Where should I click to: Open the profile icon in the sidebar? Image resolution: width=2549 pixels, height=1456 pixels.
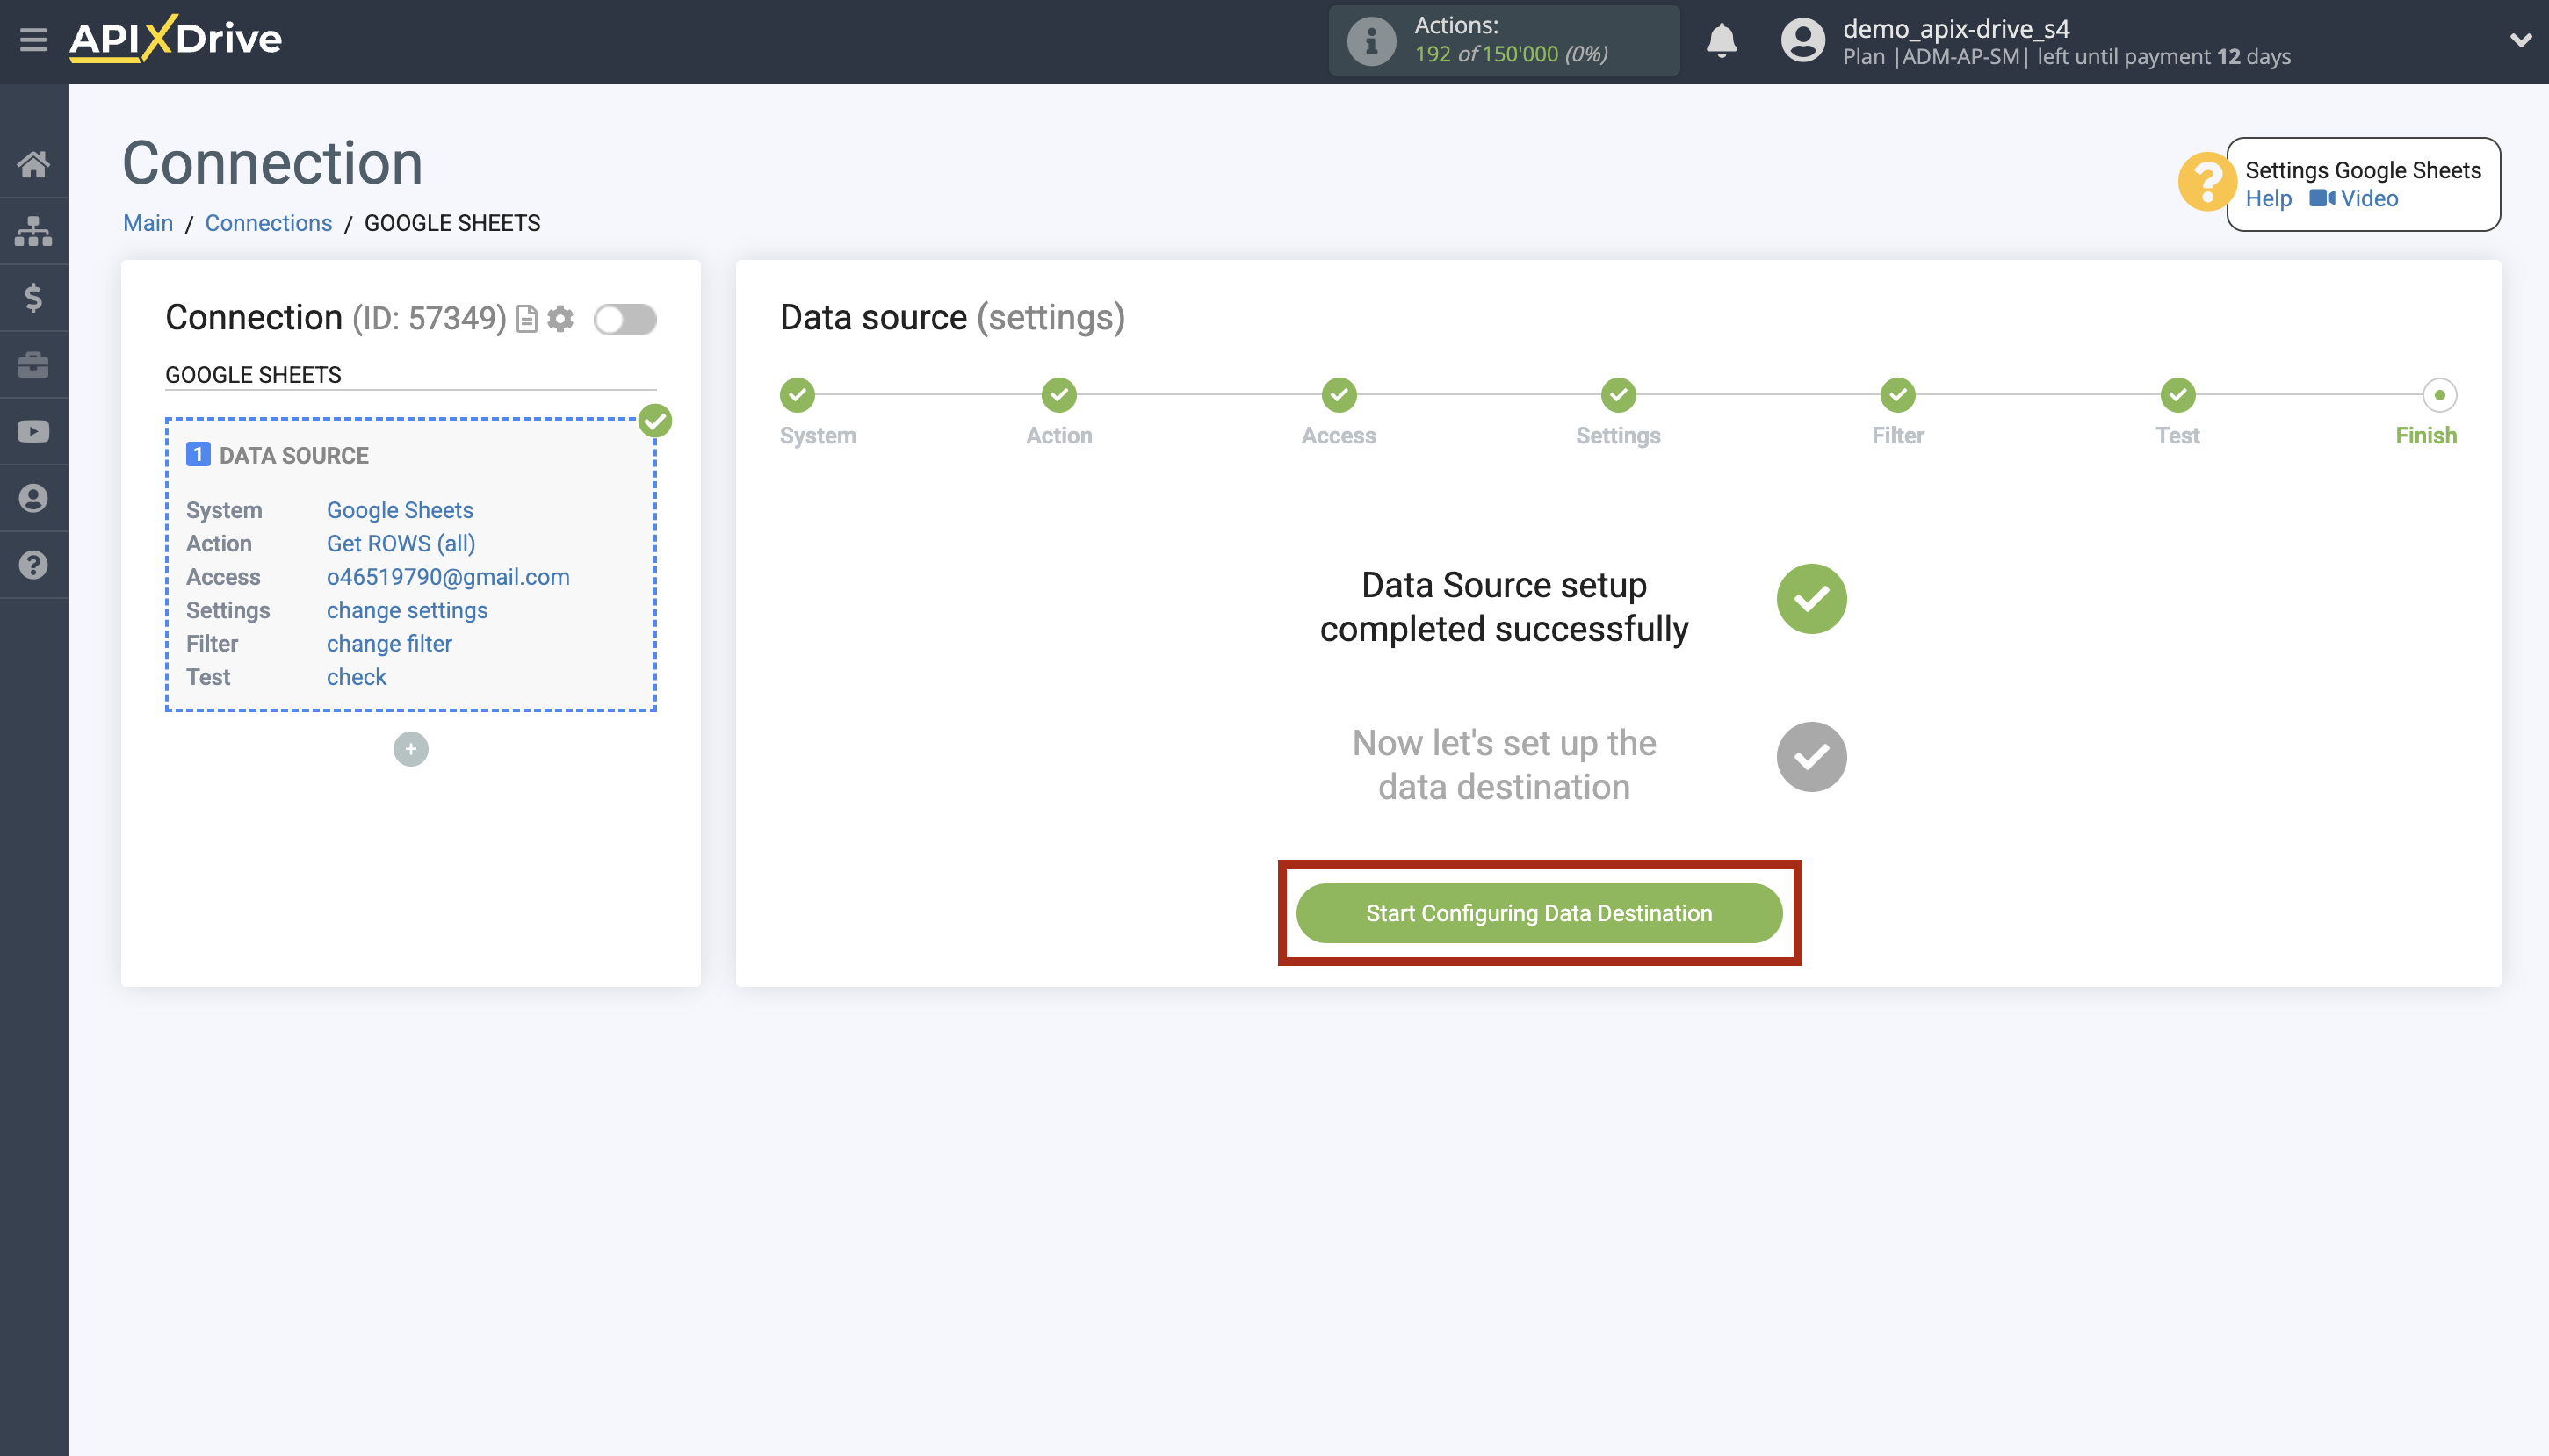tap(33, 497)
